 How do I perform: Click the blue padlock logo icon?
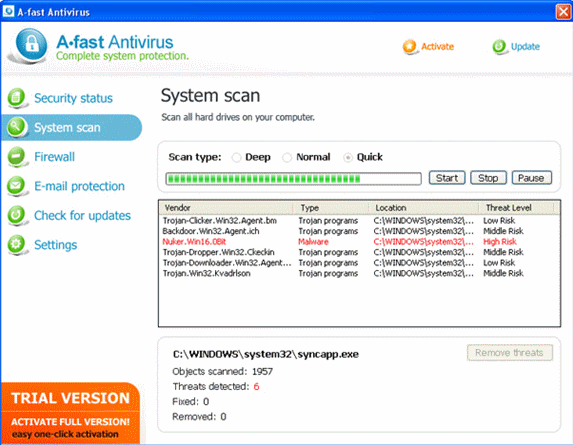[31, 44]
